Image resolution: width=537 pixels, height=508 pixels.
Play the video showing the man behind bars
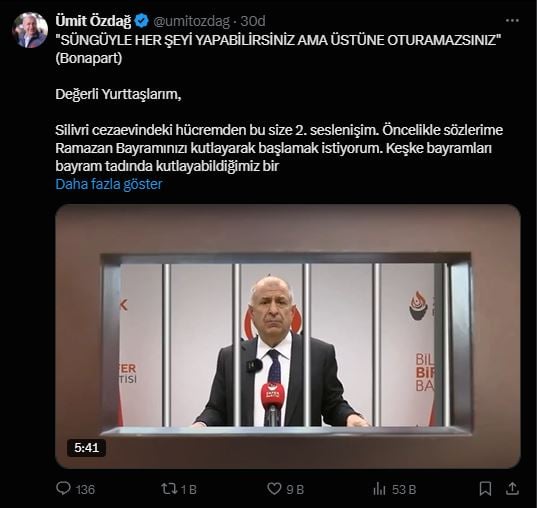pos(288,336)
